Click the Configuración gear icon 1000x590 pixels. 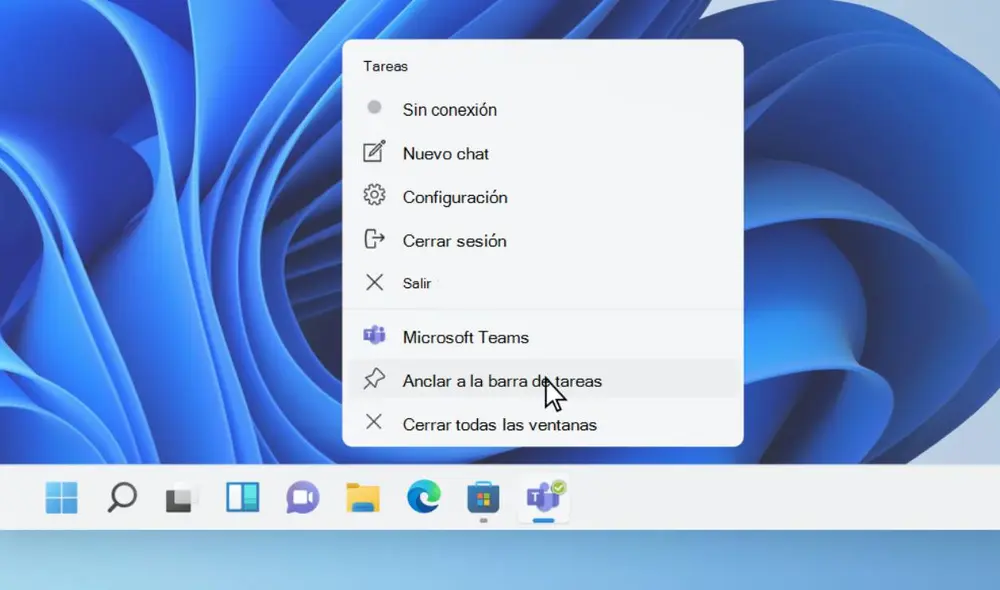click(x=374, y=197)
